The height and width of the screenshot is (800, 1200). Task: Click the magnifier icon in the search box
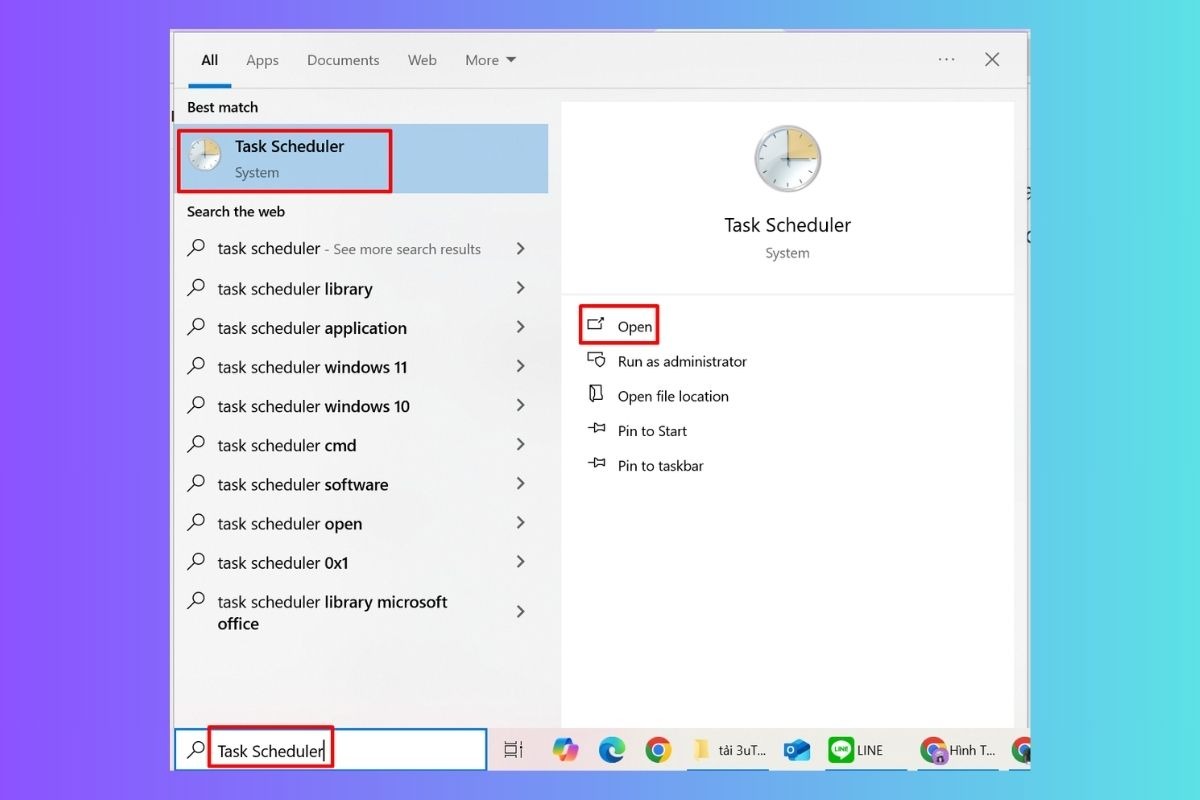pyautogui.click(x=197, y=749)
